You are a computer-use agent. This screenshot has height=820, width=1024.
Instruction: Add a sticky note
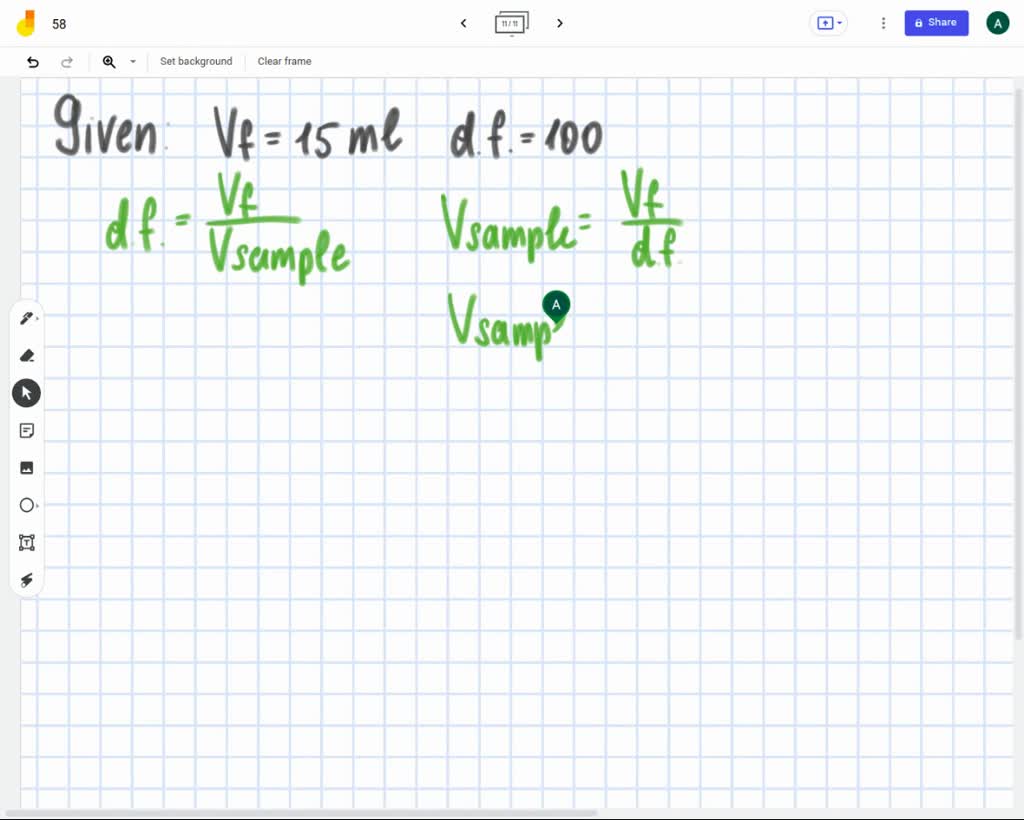[x=27, y=430]
